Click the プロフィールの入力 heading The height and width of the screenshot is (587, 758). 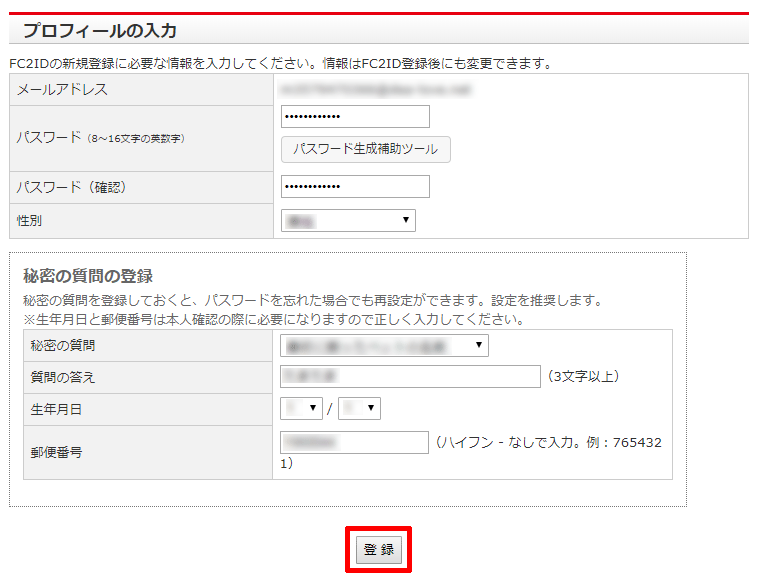pyautogui.click(x=100, y=31)
